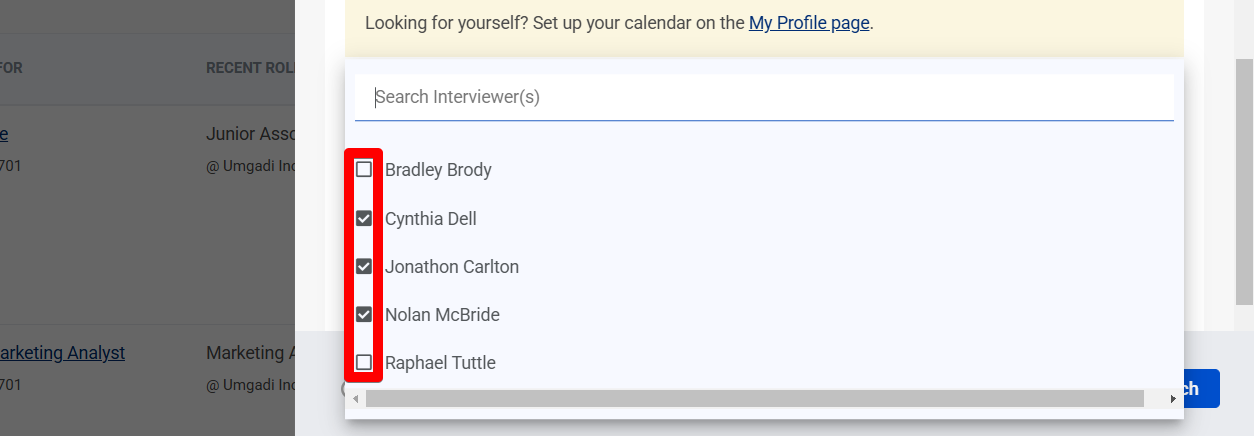The width and height of the screenshot is (1254, 436).
Task: Enable the Raphael Tuttle checkbox
Action: click(364, 362)
